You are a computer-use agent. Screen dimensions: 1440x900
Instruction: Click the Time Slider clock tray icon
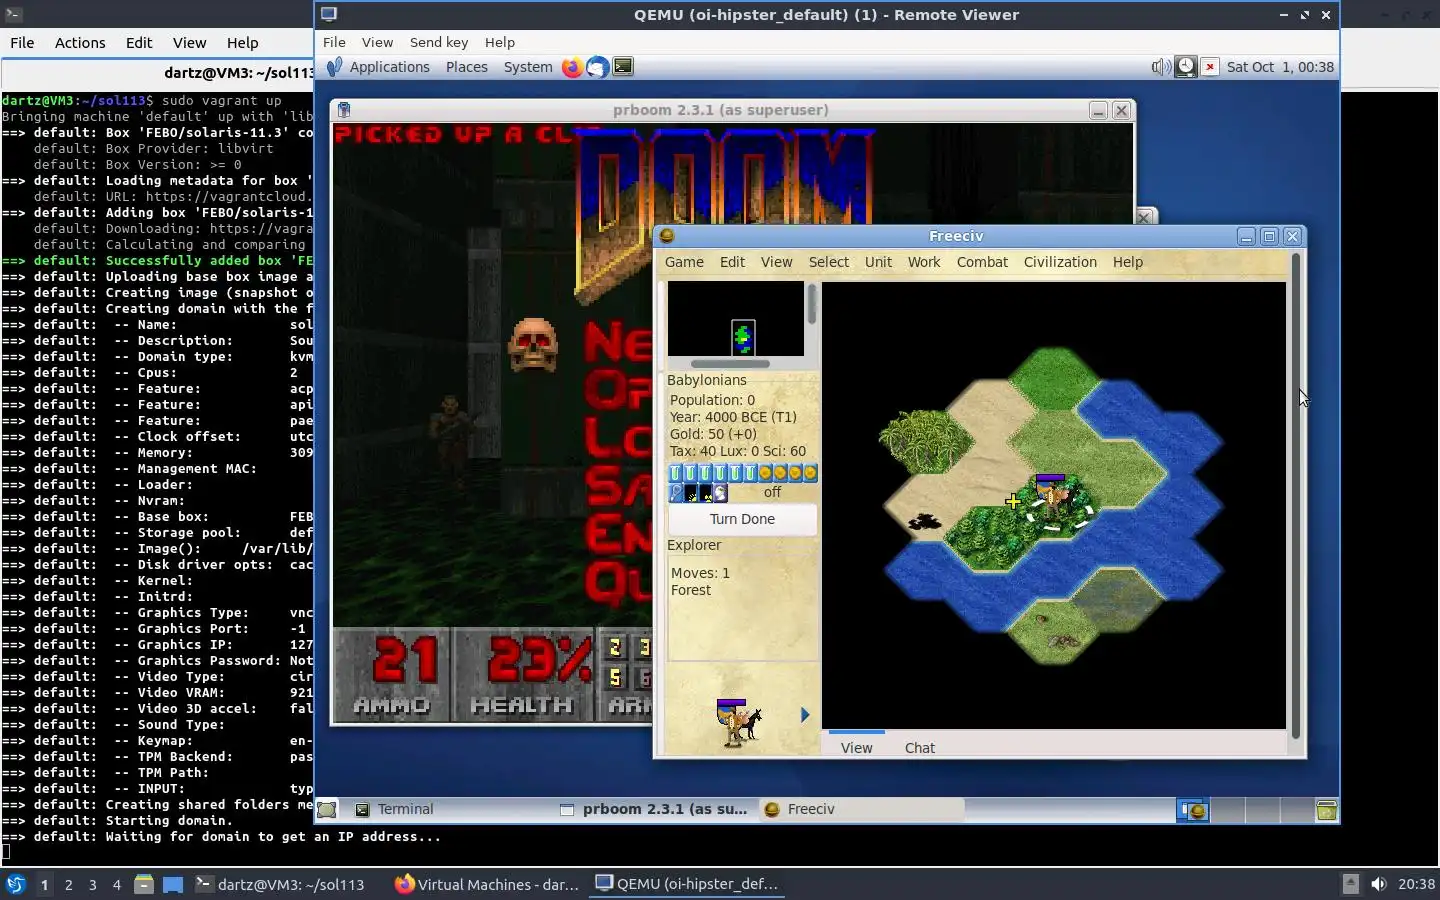click(x=1185, y=67)
